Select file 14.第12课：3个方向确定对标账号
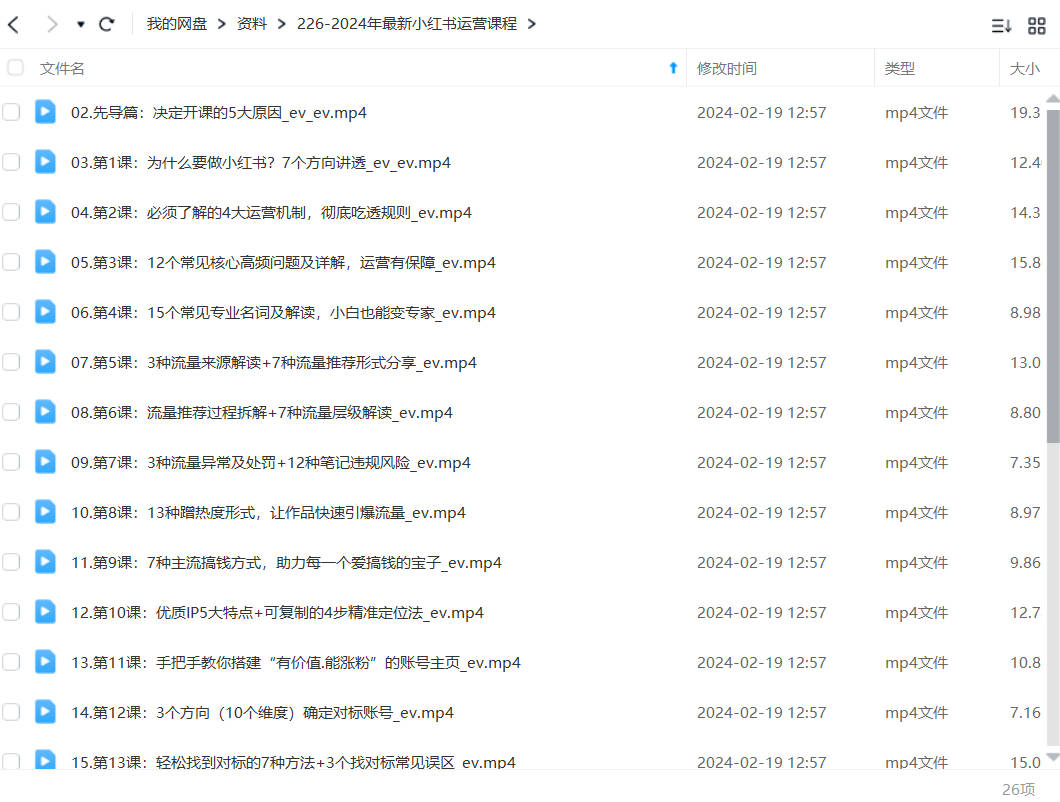1060x802 pixels. click(262, 713)
